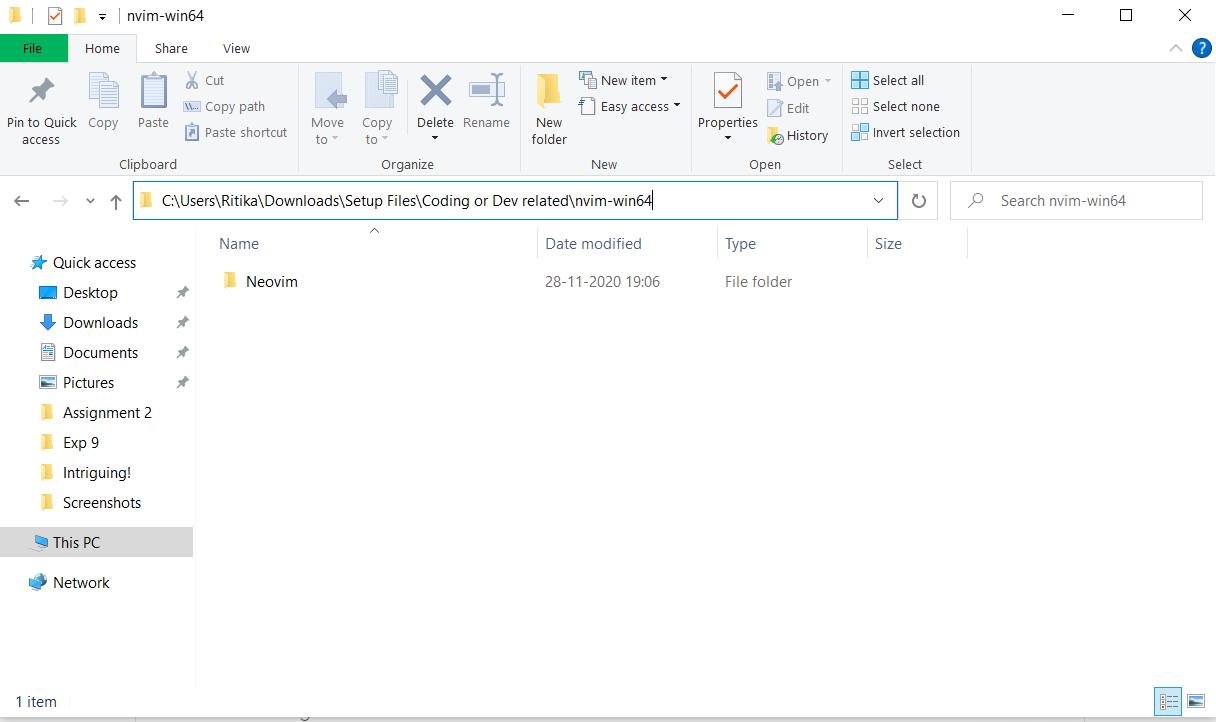
Task: Click the Properties icon
Action: pos(728,93)
